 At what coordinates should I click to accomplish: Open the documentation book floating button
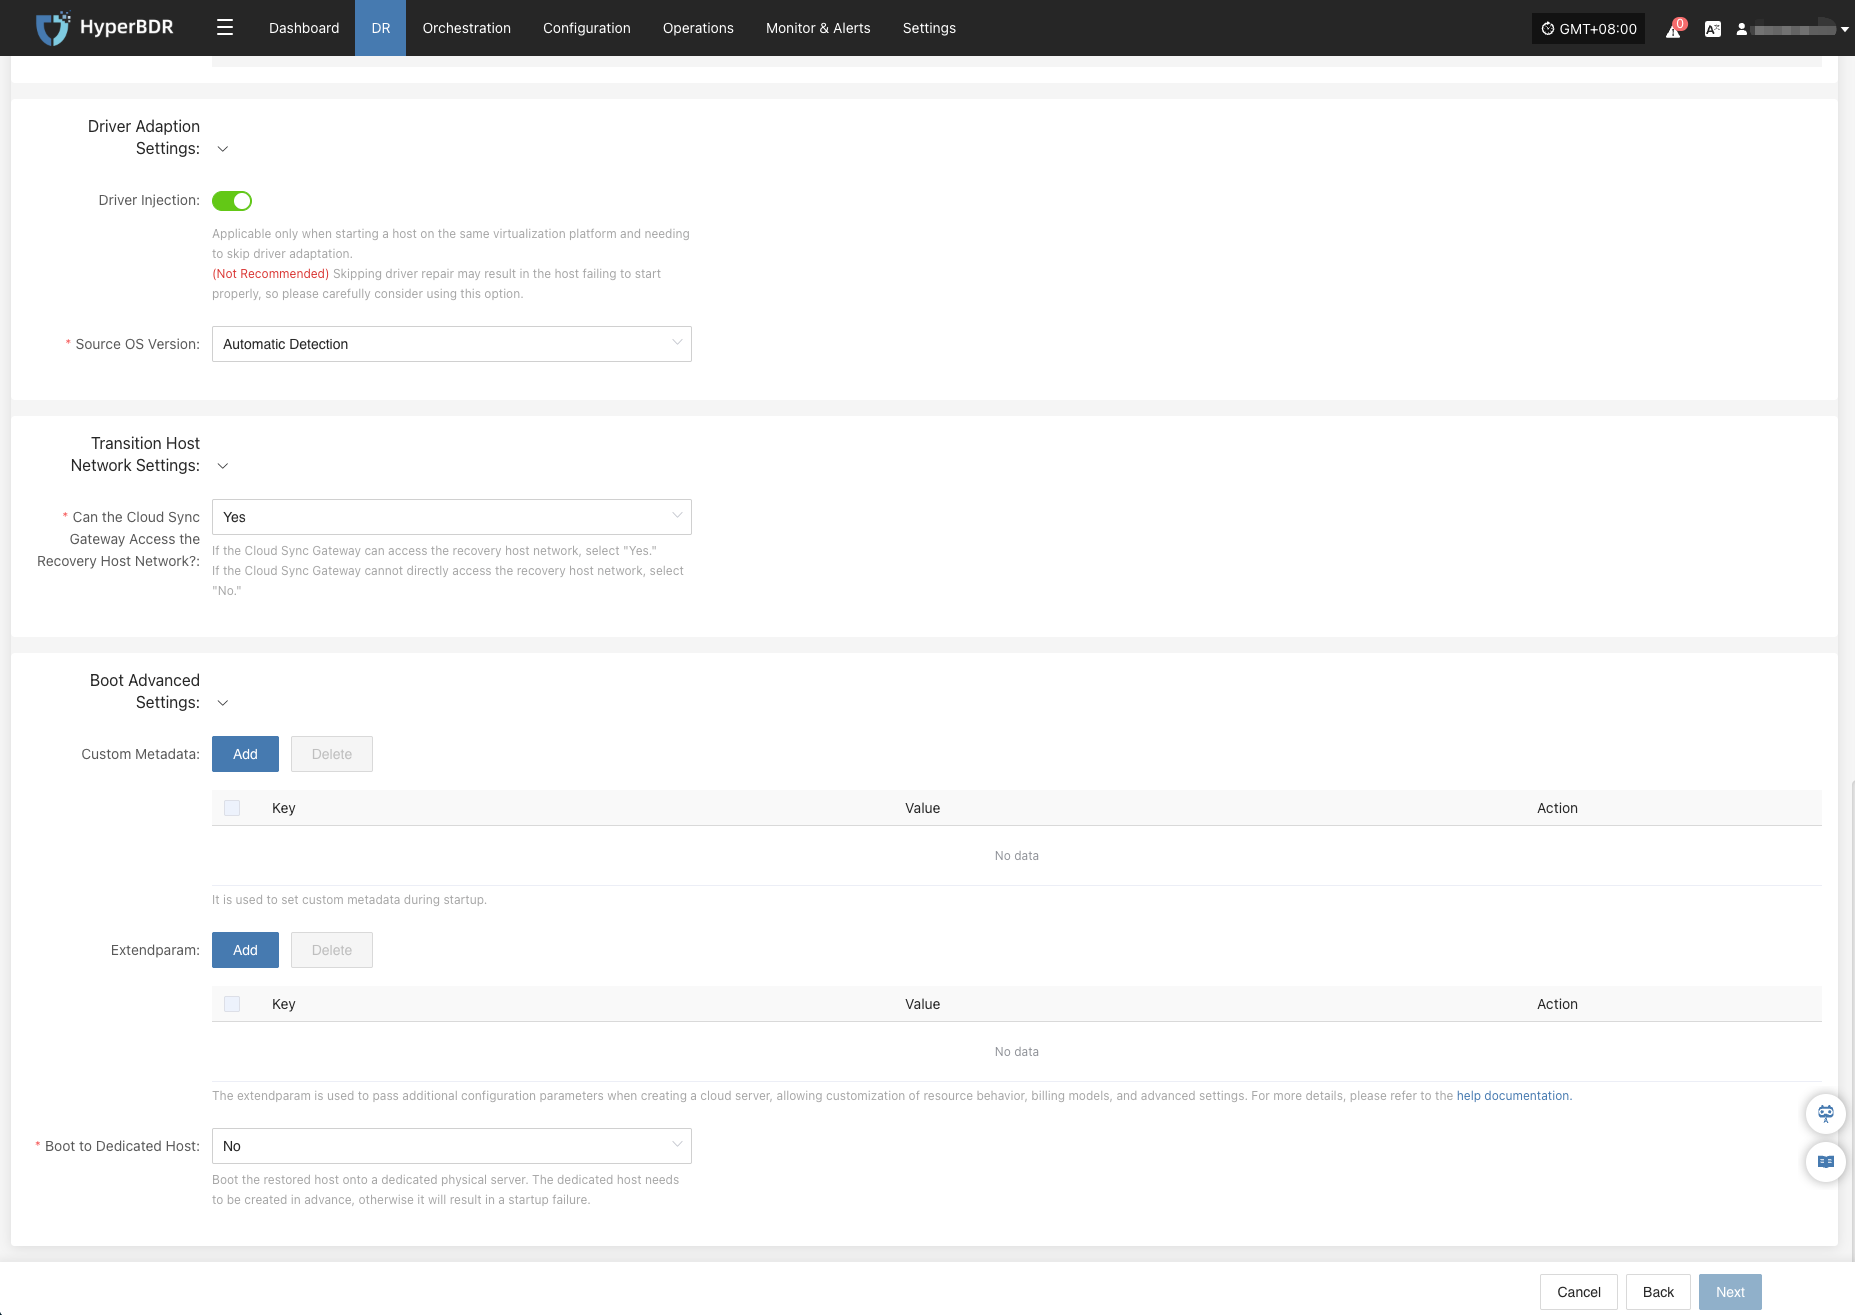pos(1825,1162)
